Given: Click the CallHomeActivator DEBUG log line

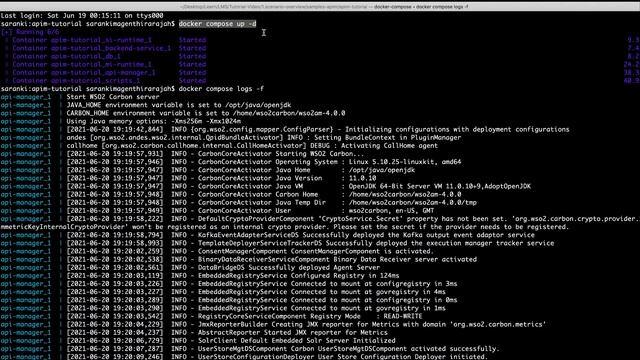Looking at the screenshot, I should pyautogui.click(x=219, y=146).
